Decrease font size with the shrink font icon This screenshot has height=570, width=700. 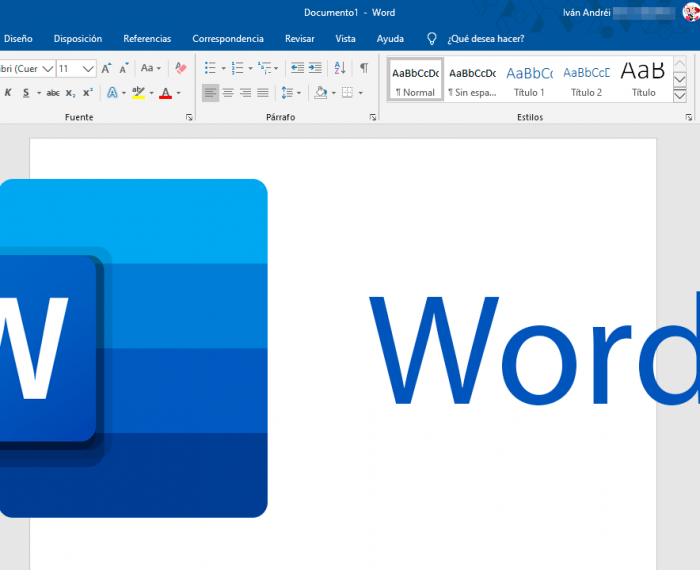(x=124, y=68)
